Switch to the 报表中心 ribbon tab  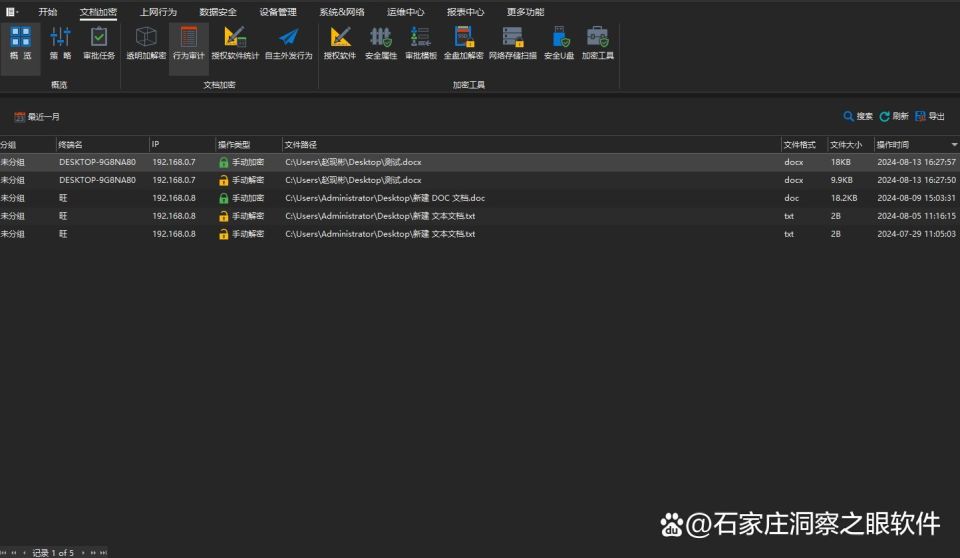[x=465, y=12]
